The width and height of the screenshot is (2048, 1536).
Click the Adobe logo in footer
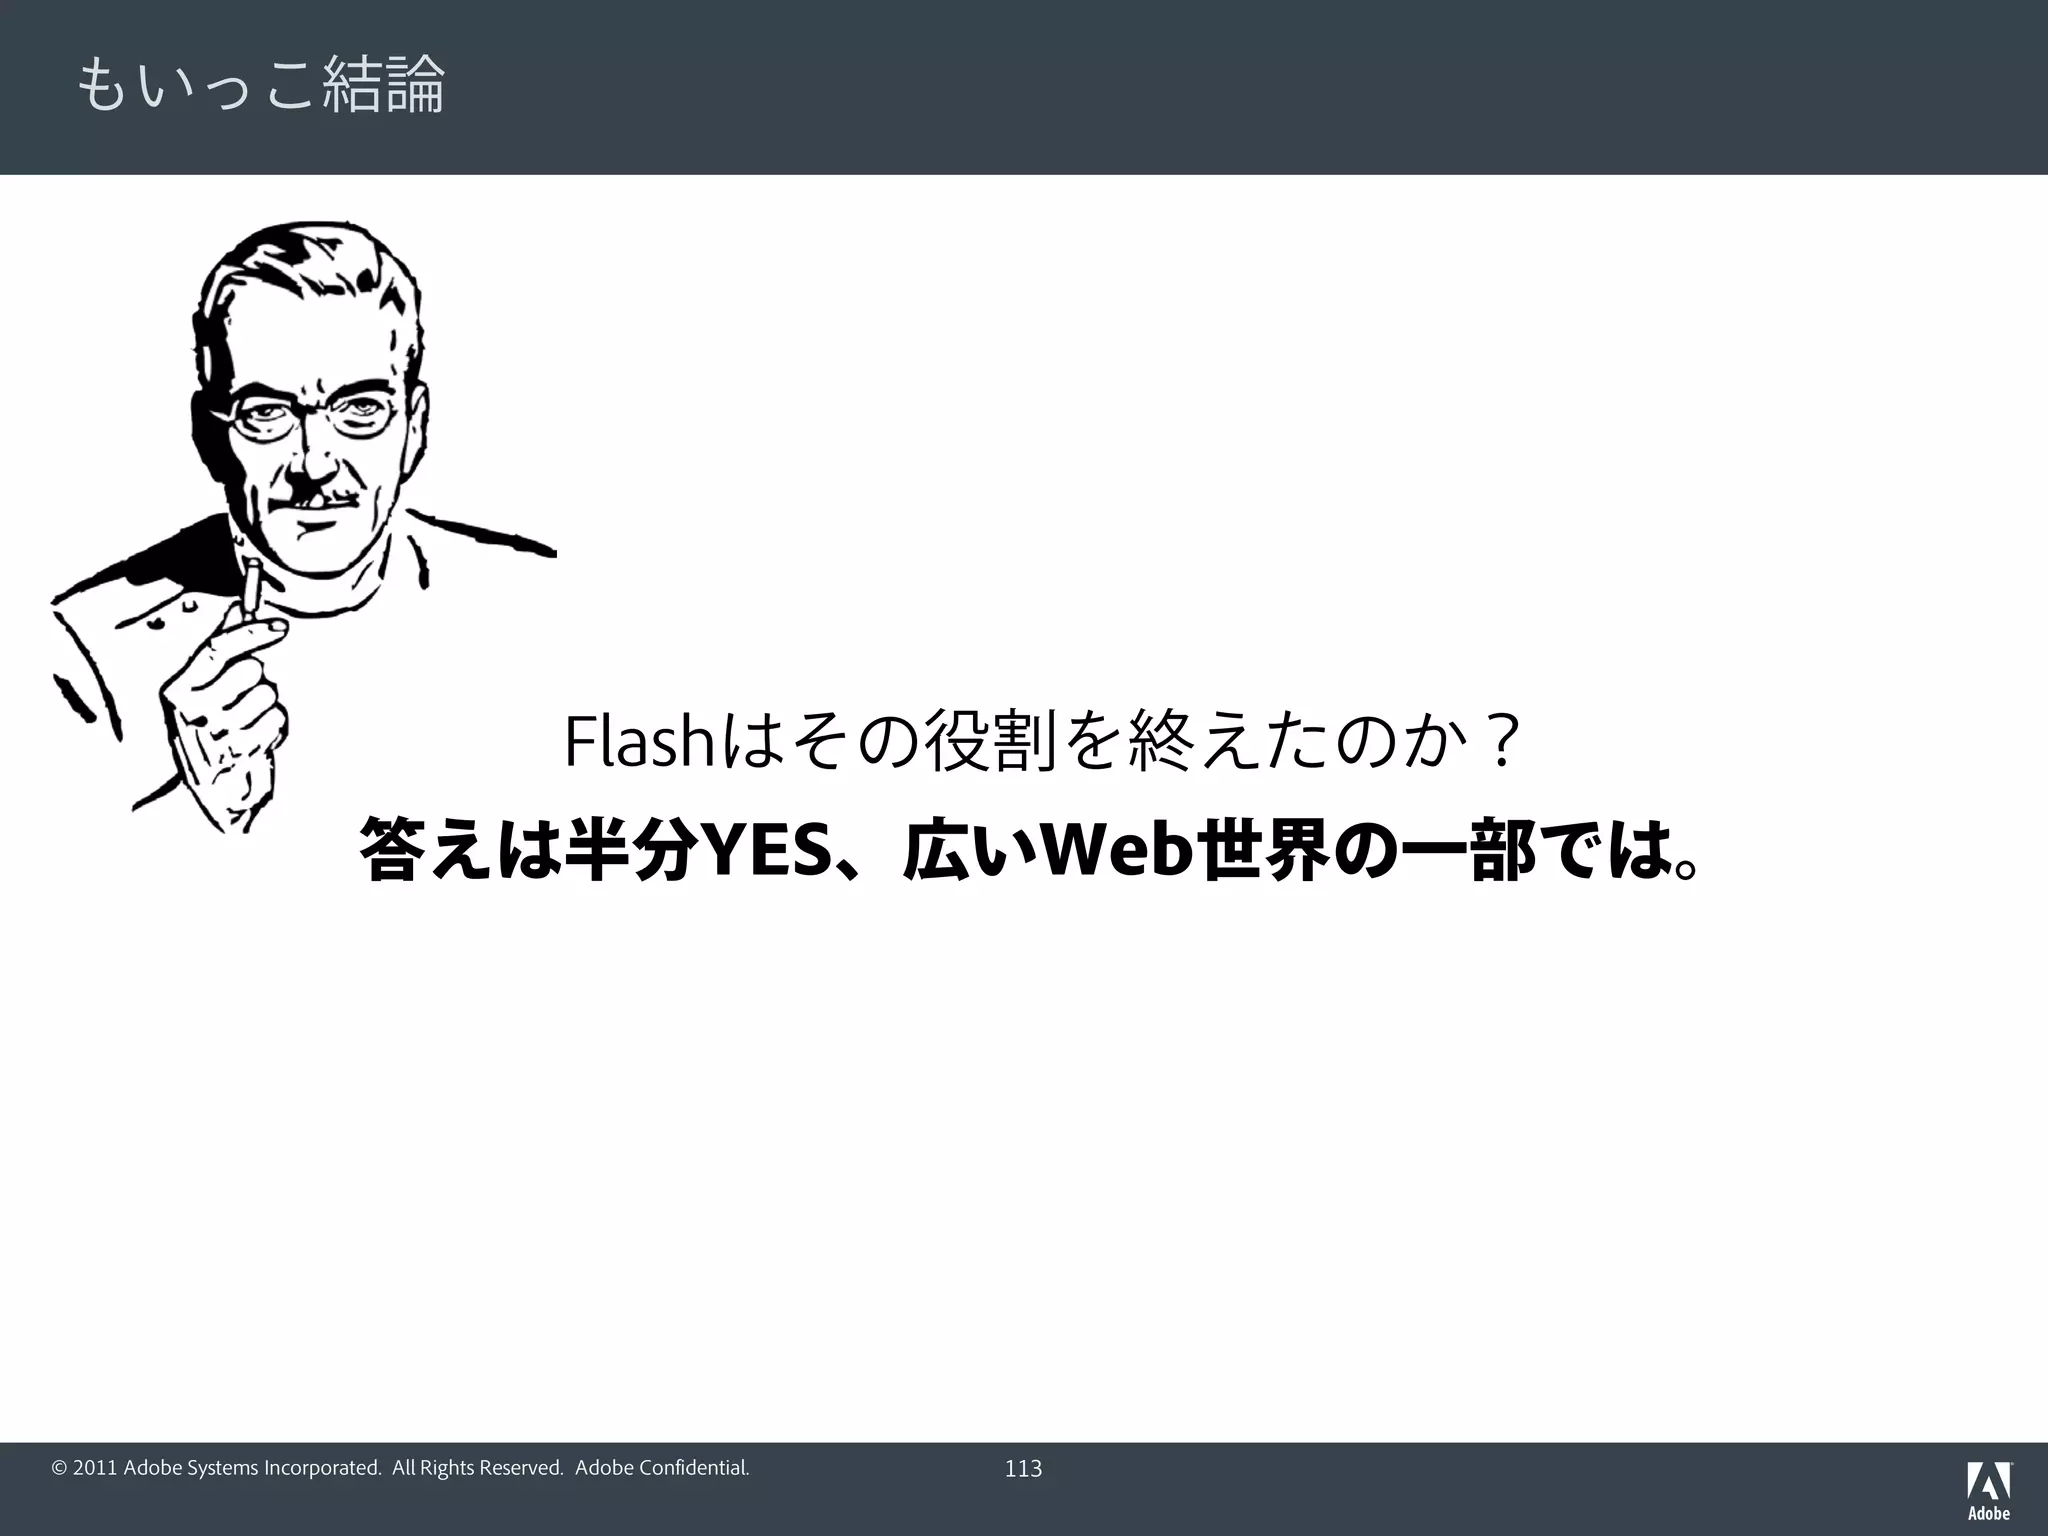coord(1989,1490)
